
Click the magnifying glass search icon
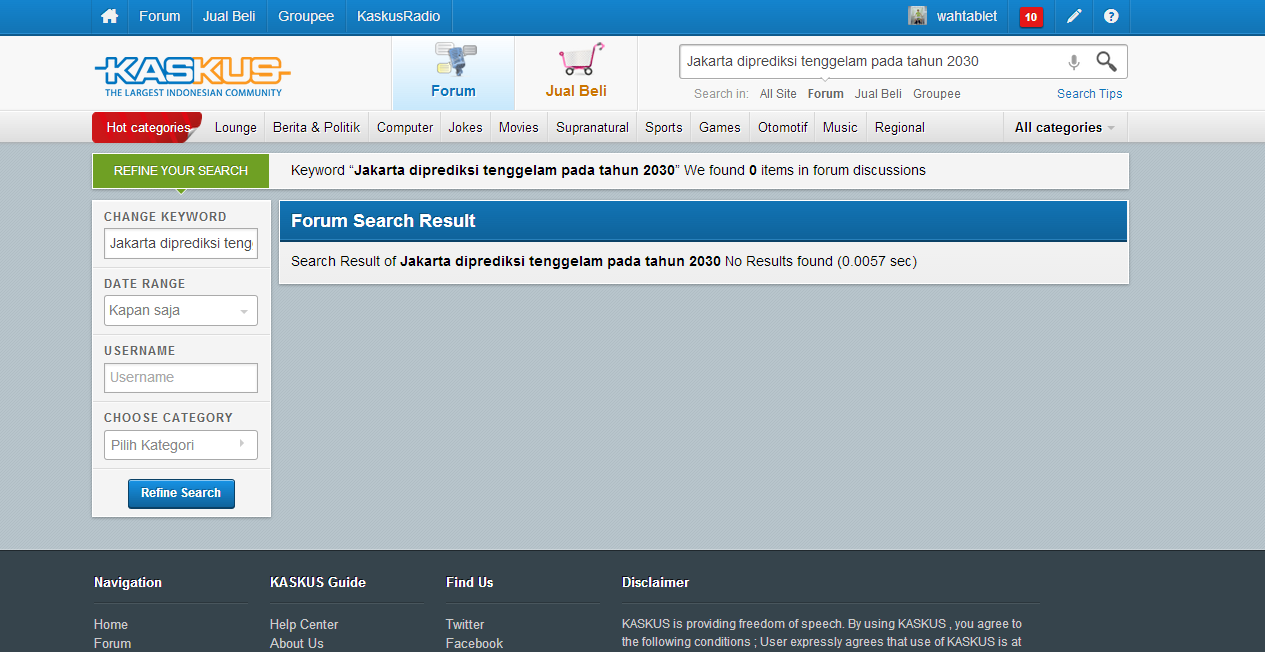[1106, 61]
